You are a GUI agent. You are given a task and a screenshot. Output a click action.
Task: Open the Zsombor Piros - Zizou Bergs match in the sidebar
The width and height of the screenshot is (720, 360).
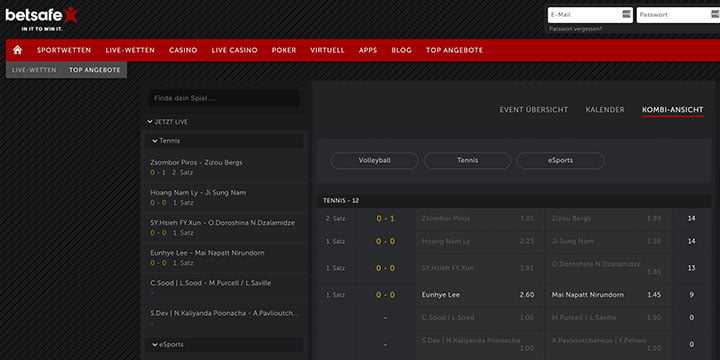[224, 168]
